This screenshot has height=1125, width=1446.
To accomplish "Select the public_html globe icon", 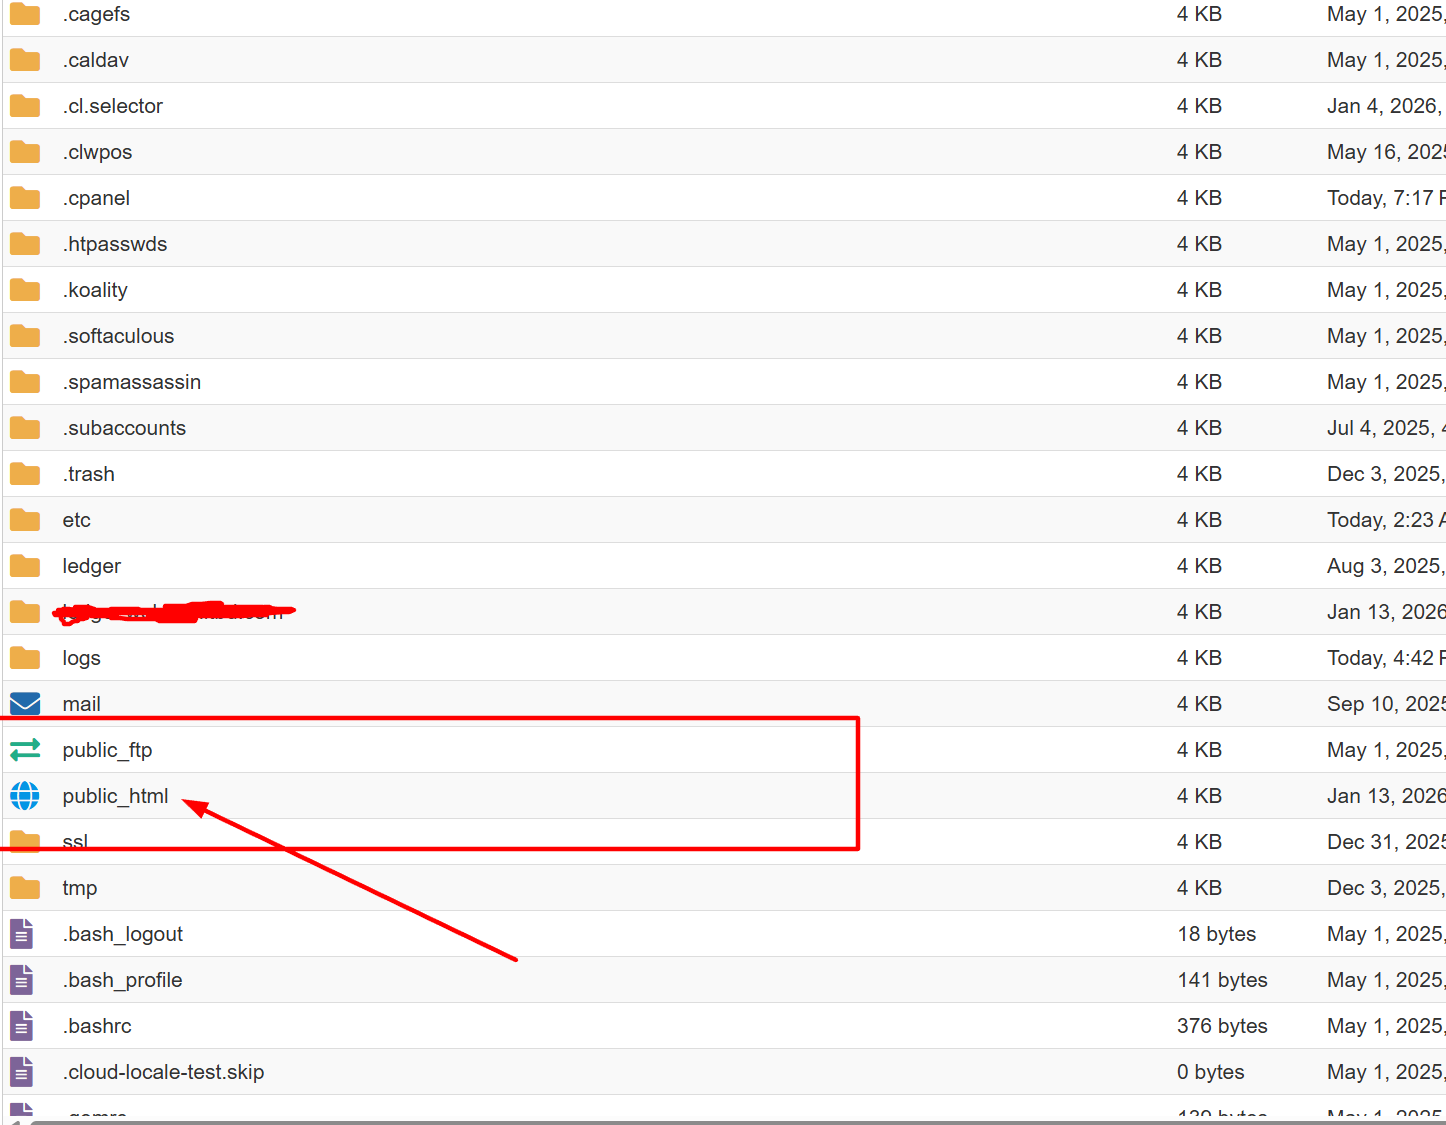I will coord(25,796).
